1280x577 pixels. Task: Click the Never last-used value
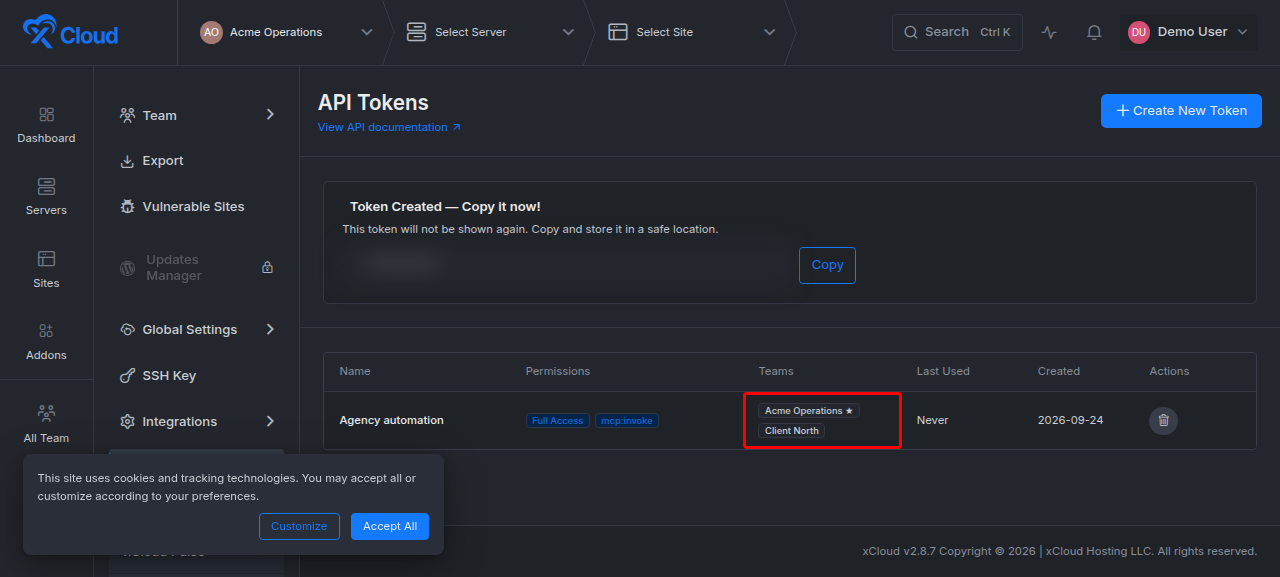tap(932, 420)
